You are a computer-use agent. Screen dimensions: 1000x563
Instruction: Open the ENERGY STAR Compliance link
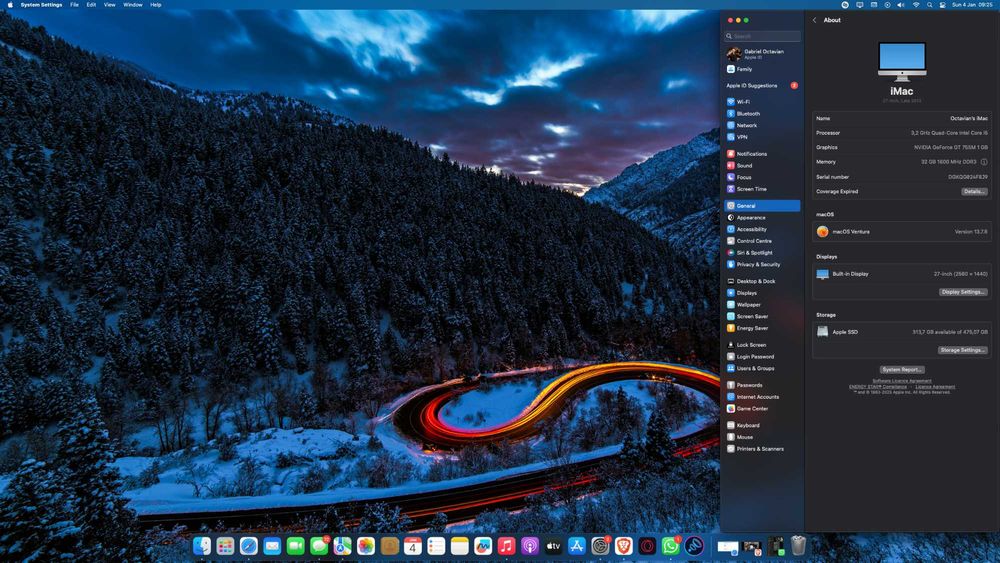coord(878,387)
